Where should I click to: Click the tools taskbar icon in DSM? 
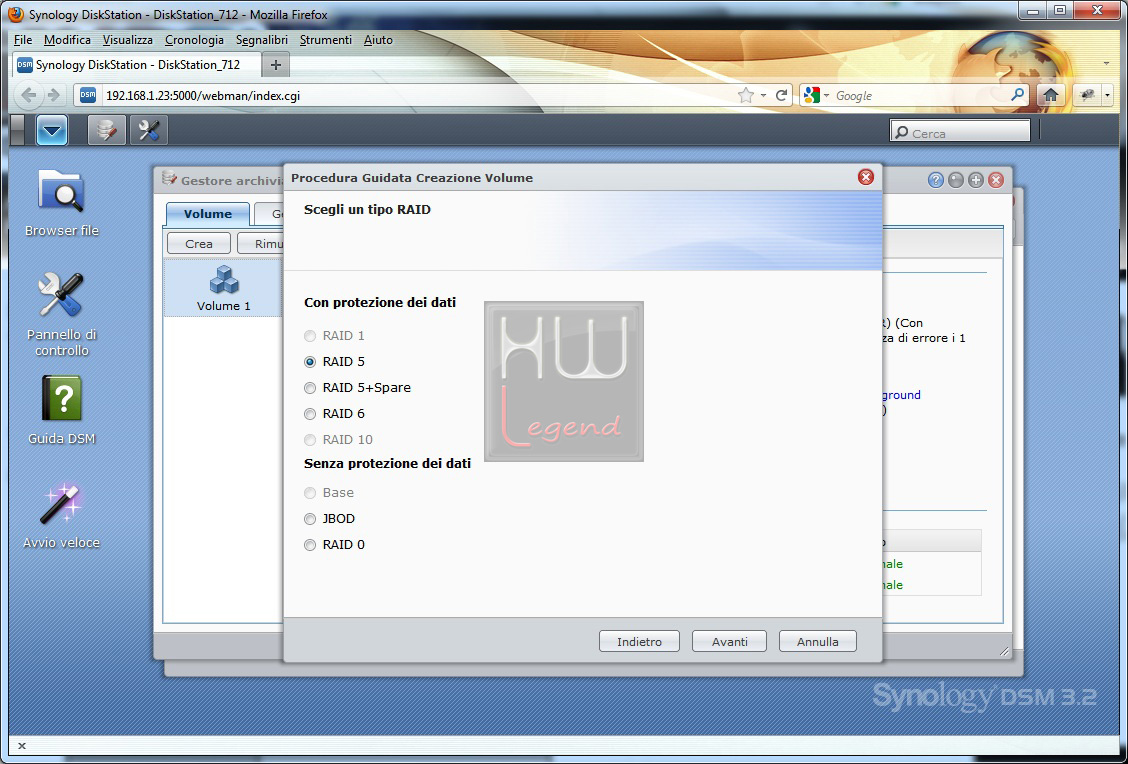point(148,130)
